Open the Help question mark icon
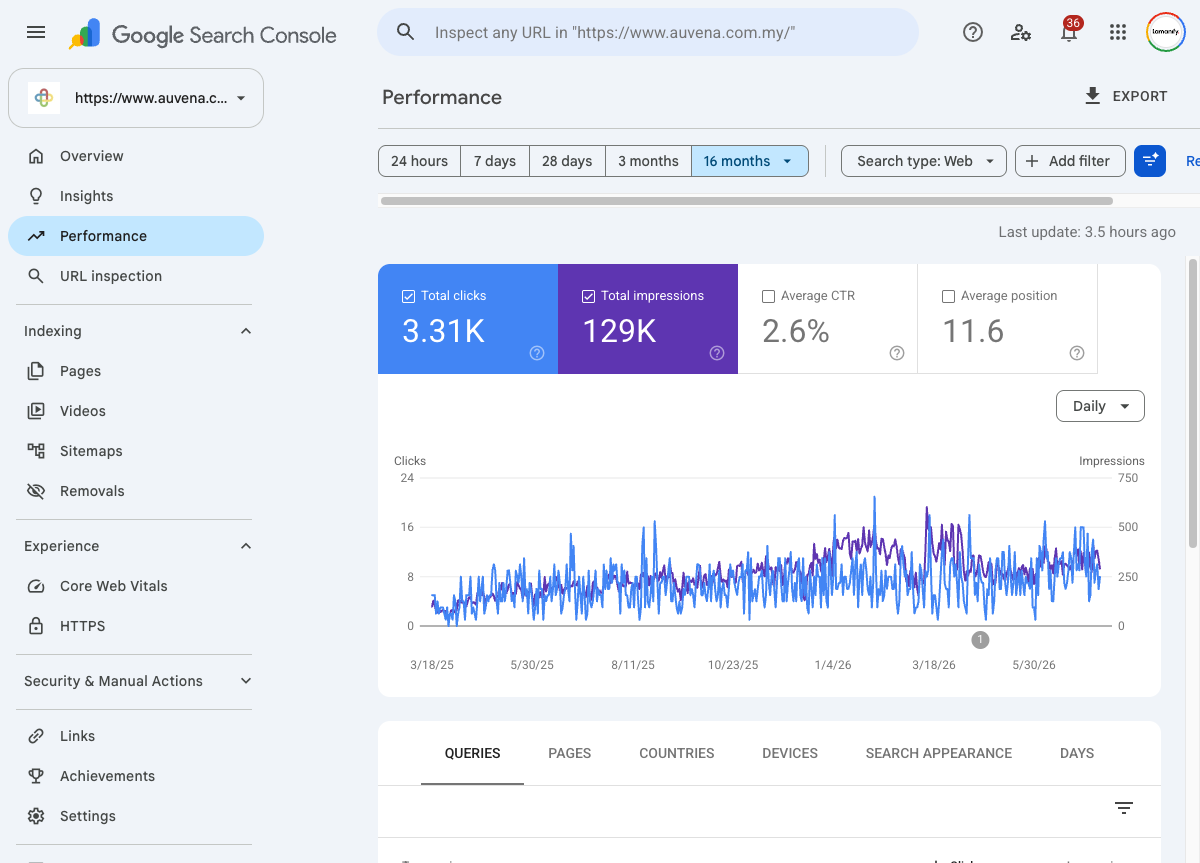Screen dimensions: 1200x863 point(973,32)
